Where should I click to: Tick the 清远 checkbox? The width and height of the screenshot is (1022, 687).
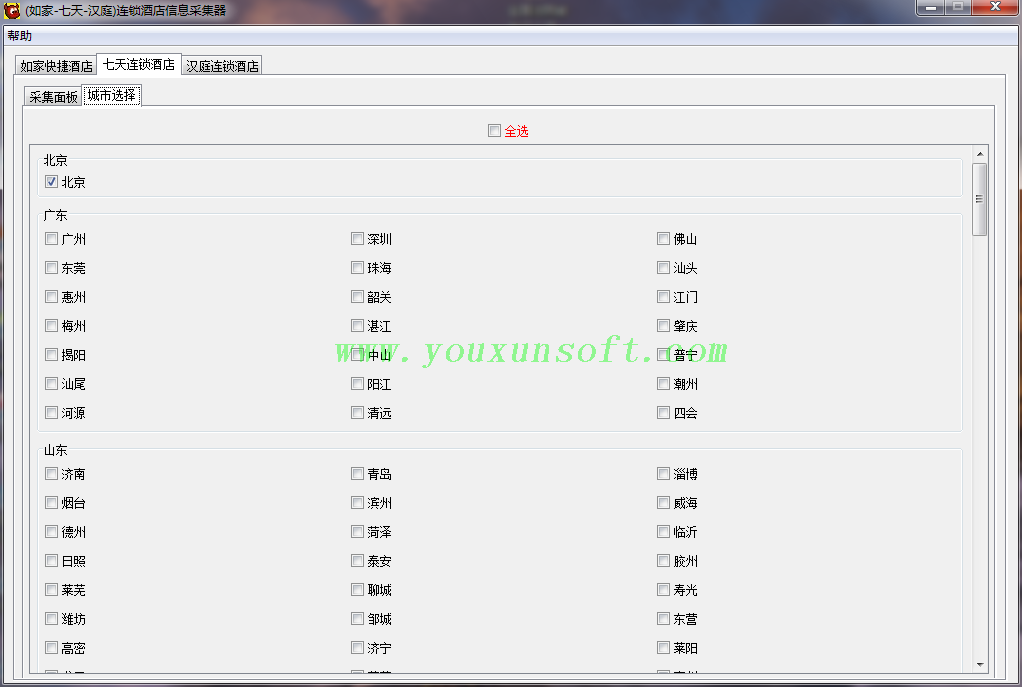357,413
